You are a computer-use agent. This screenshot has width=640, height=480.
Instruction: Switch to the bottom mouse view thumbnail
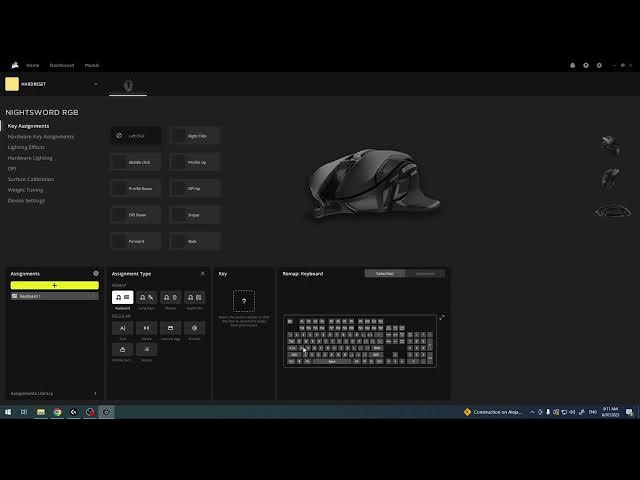coord(612,211)
